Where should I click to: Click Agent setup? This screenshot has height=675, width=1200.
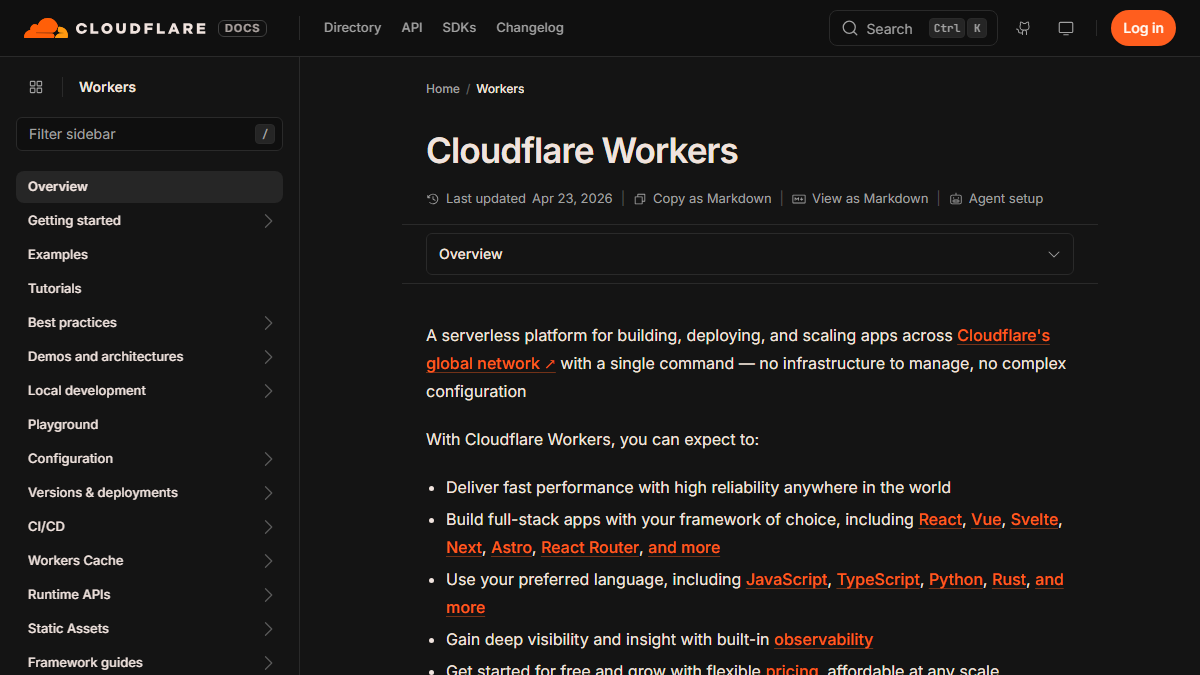point(996,199)
